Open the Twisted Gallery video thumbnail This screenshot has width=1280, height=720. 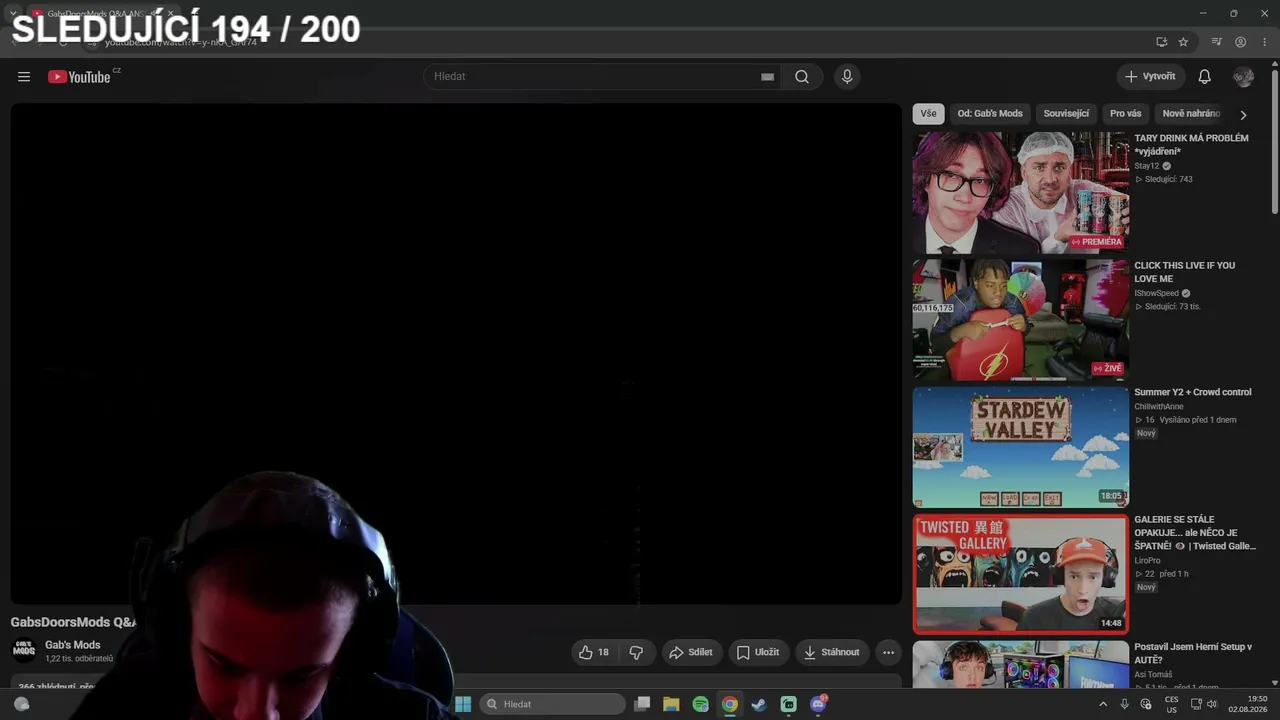(1020, 574)
